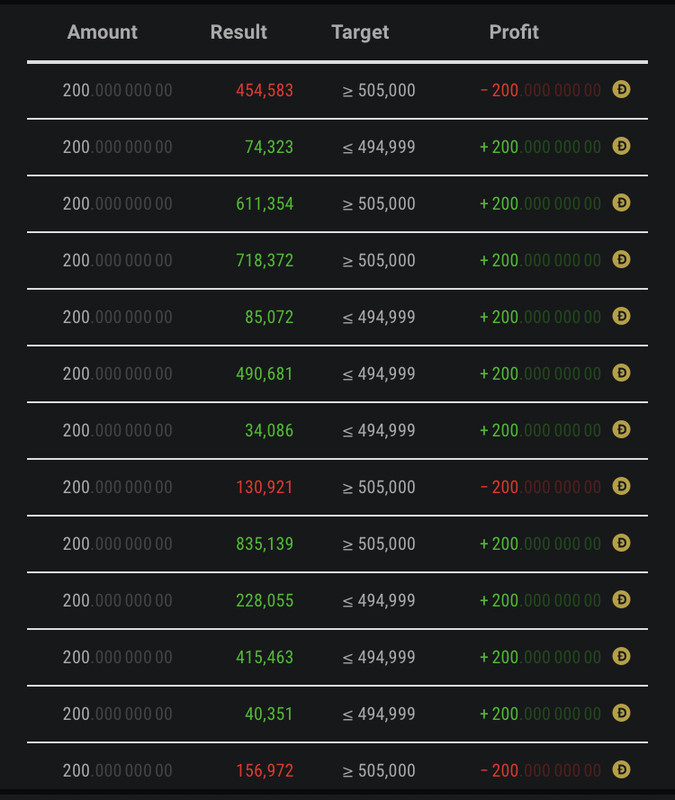675x800 pixels.
Task: Select the losing result 454,583
Action: (x=264, y=91)
